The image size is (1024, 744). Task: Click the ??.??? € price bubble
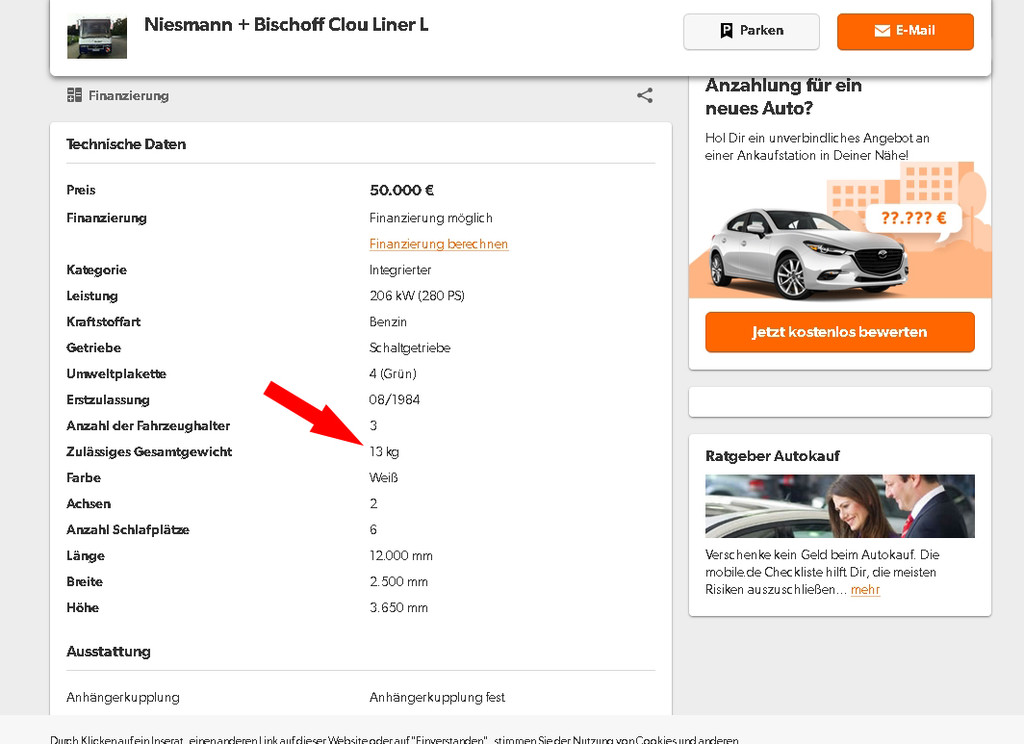tap(914, 218)
